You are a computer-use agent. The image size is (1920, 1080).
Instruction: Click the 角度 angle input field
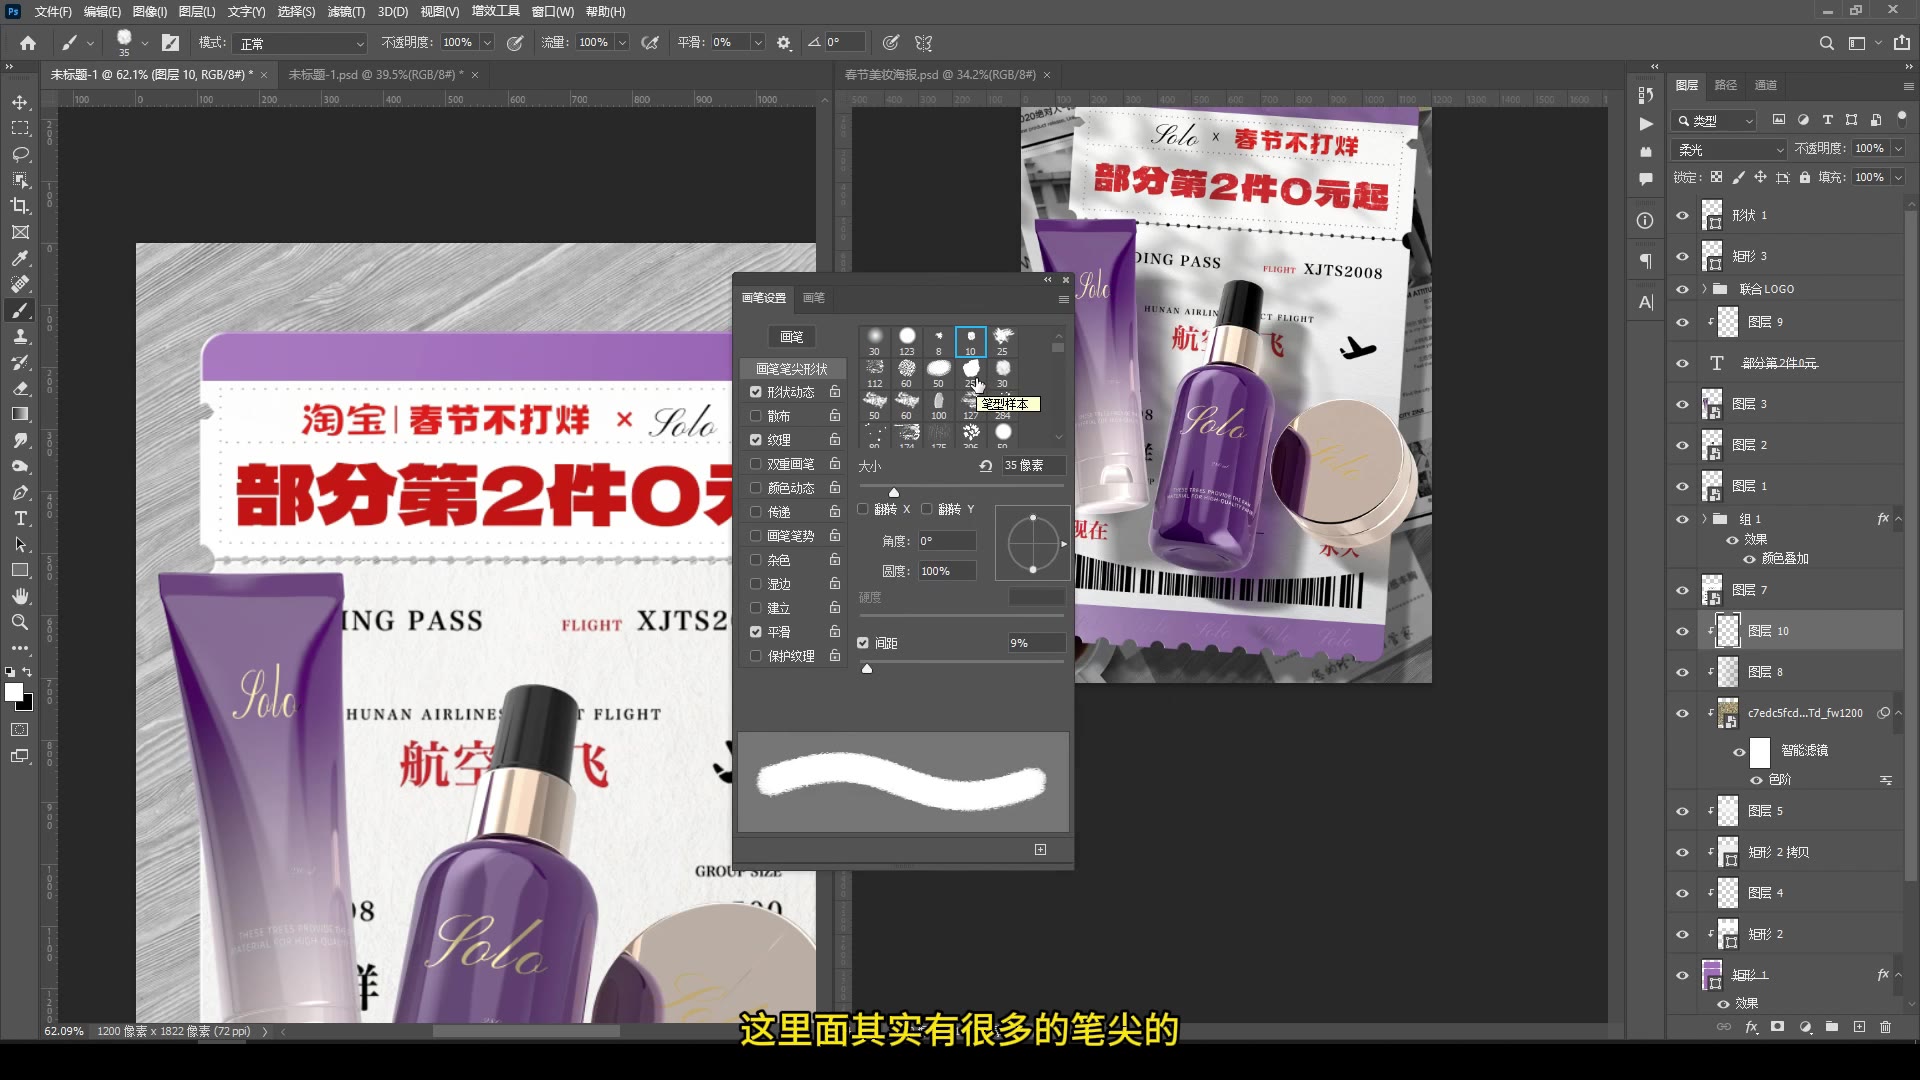pos(946,541)
